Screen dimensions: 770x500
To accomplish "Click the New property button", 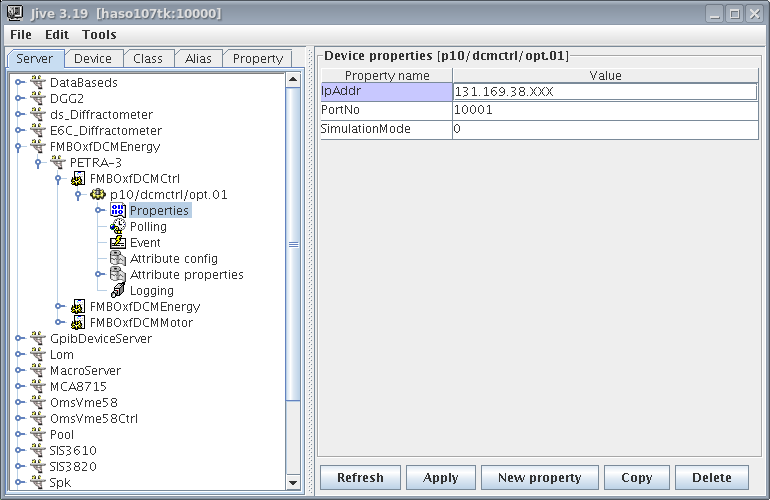I will click(x=540, y=477).
